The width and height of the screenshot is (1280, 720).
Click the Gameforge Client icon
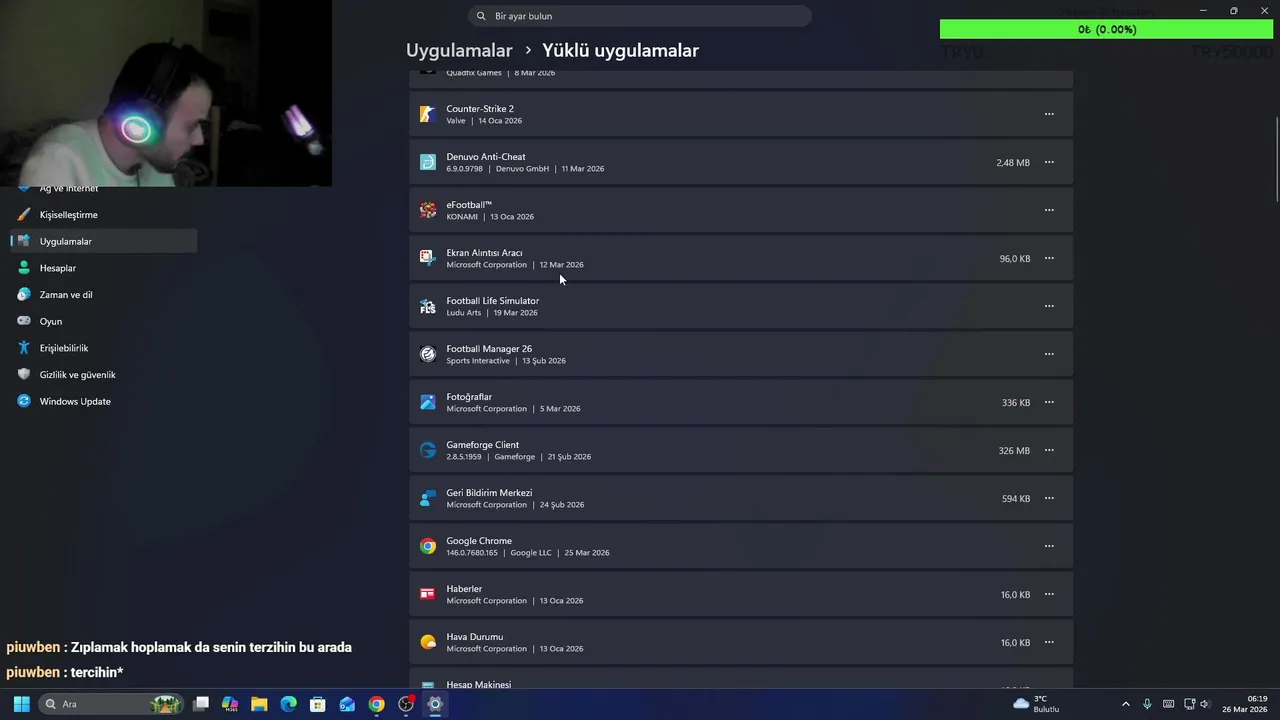point(428,450)
